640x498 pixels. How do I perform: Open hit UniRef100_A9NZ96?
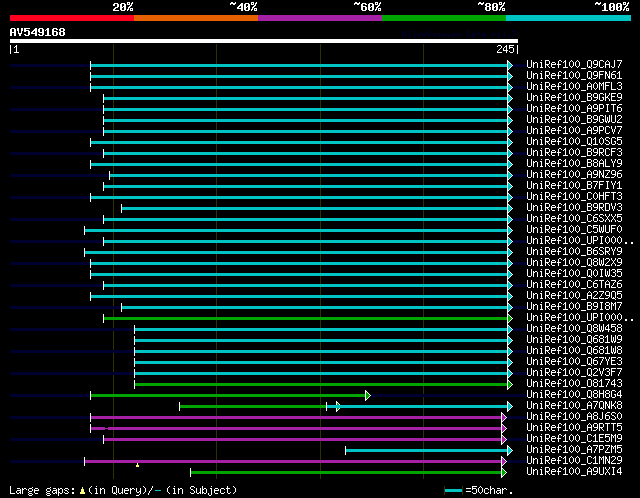(x=574, y=174)
